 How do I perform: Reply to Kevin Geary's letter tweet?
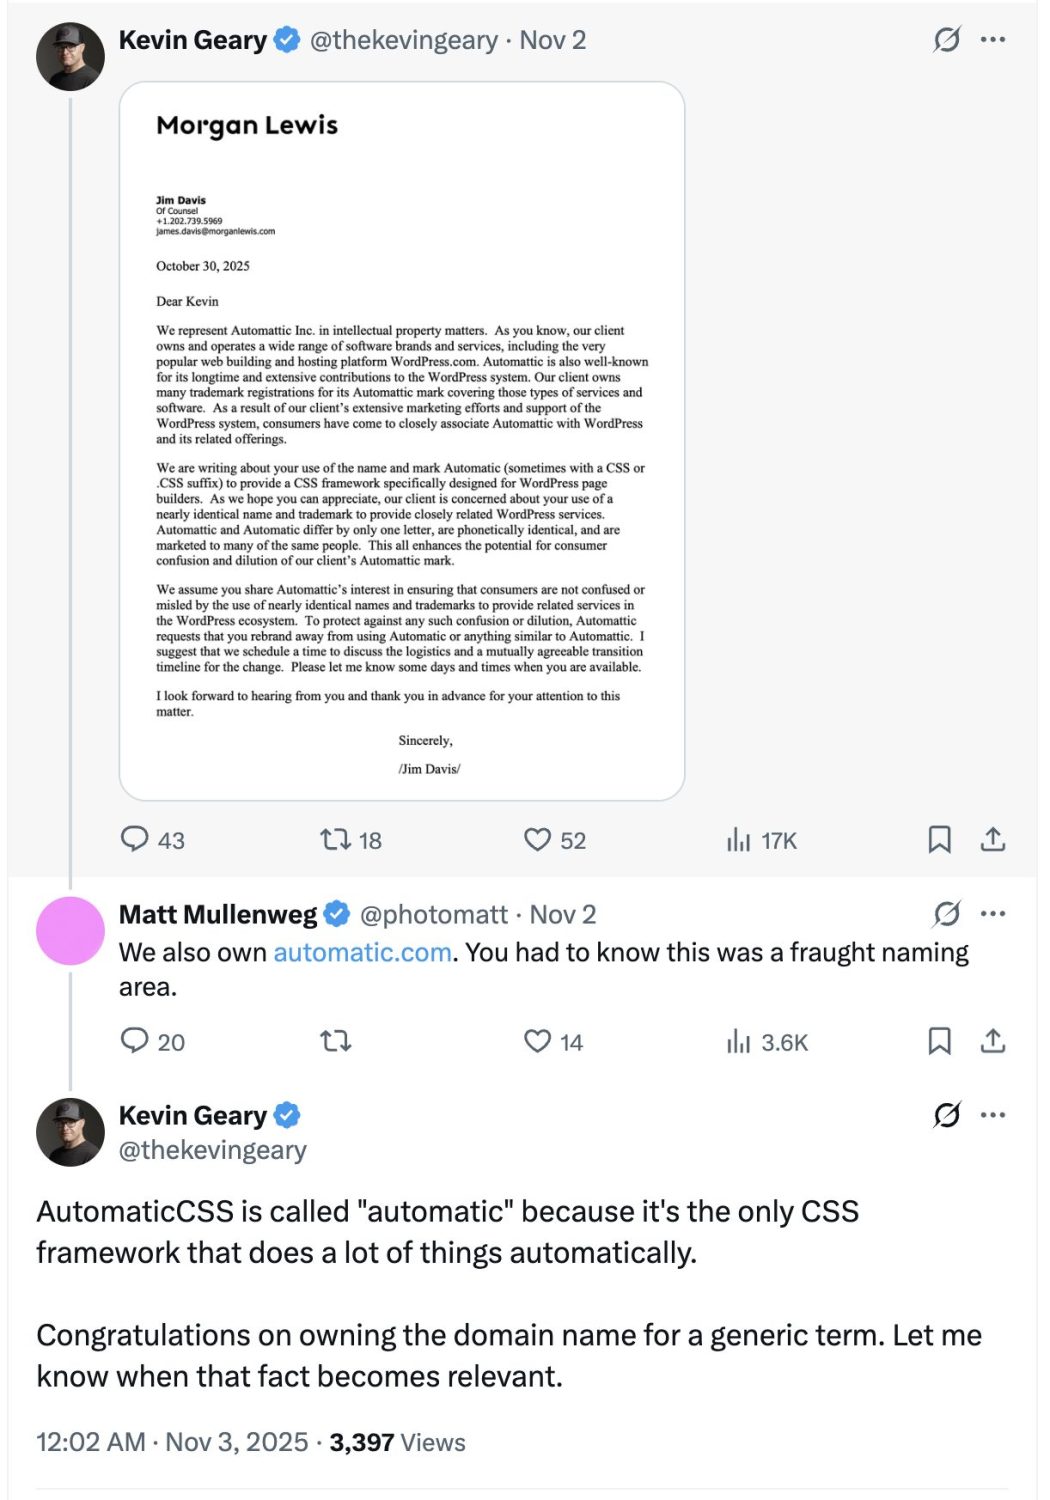pyautogui.click(x=134, y=839)
